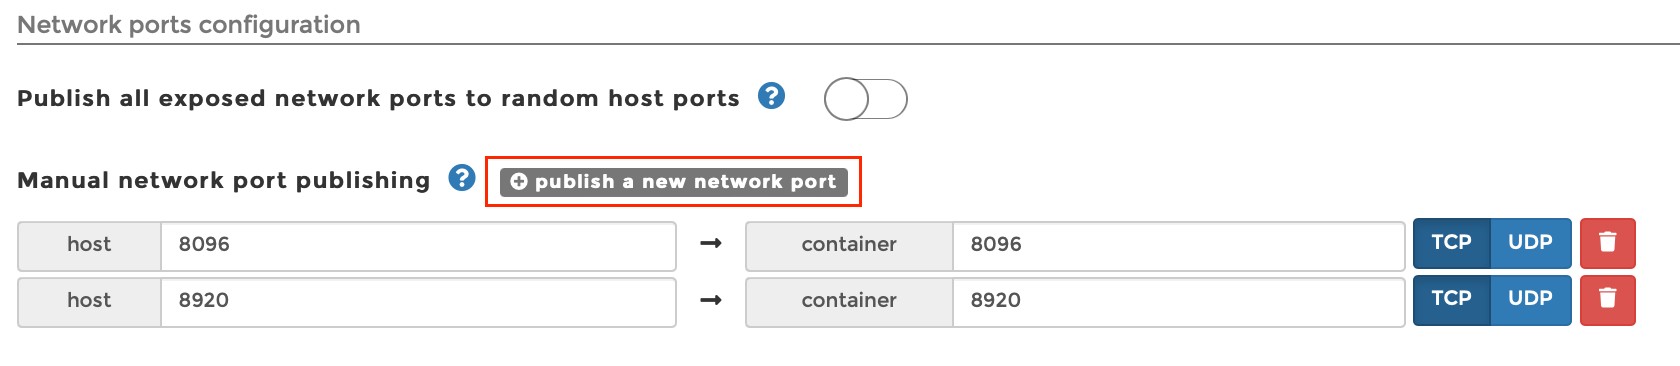Click the container label in the 8920 row
Screen dimensions: 1680x366
coord(849,301)
